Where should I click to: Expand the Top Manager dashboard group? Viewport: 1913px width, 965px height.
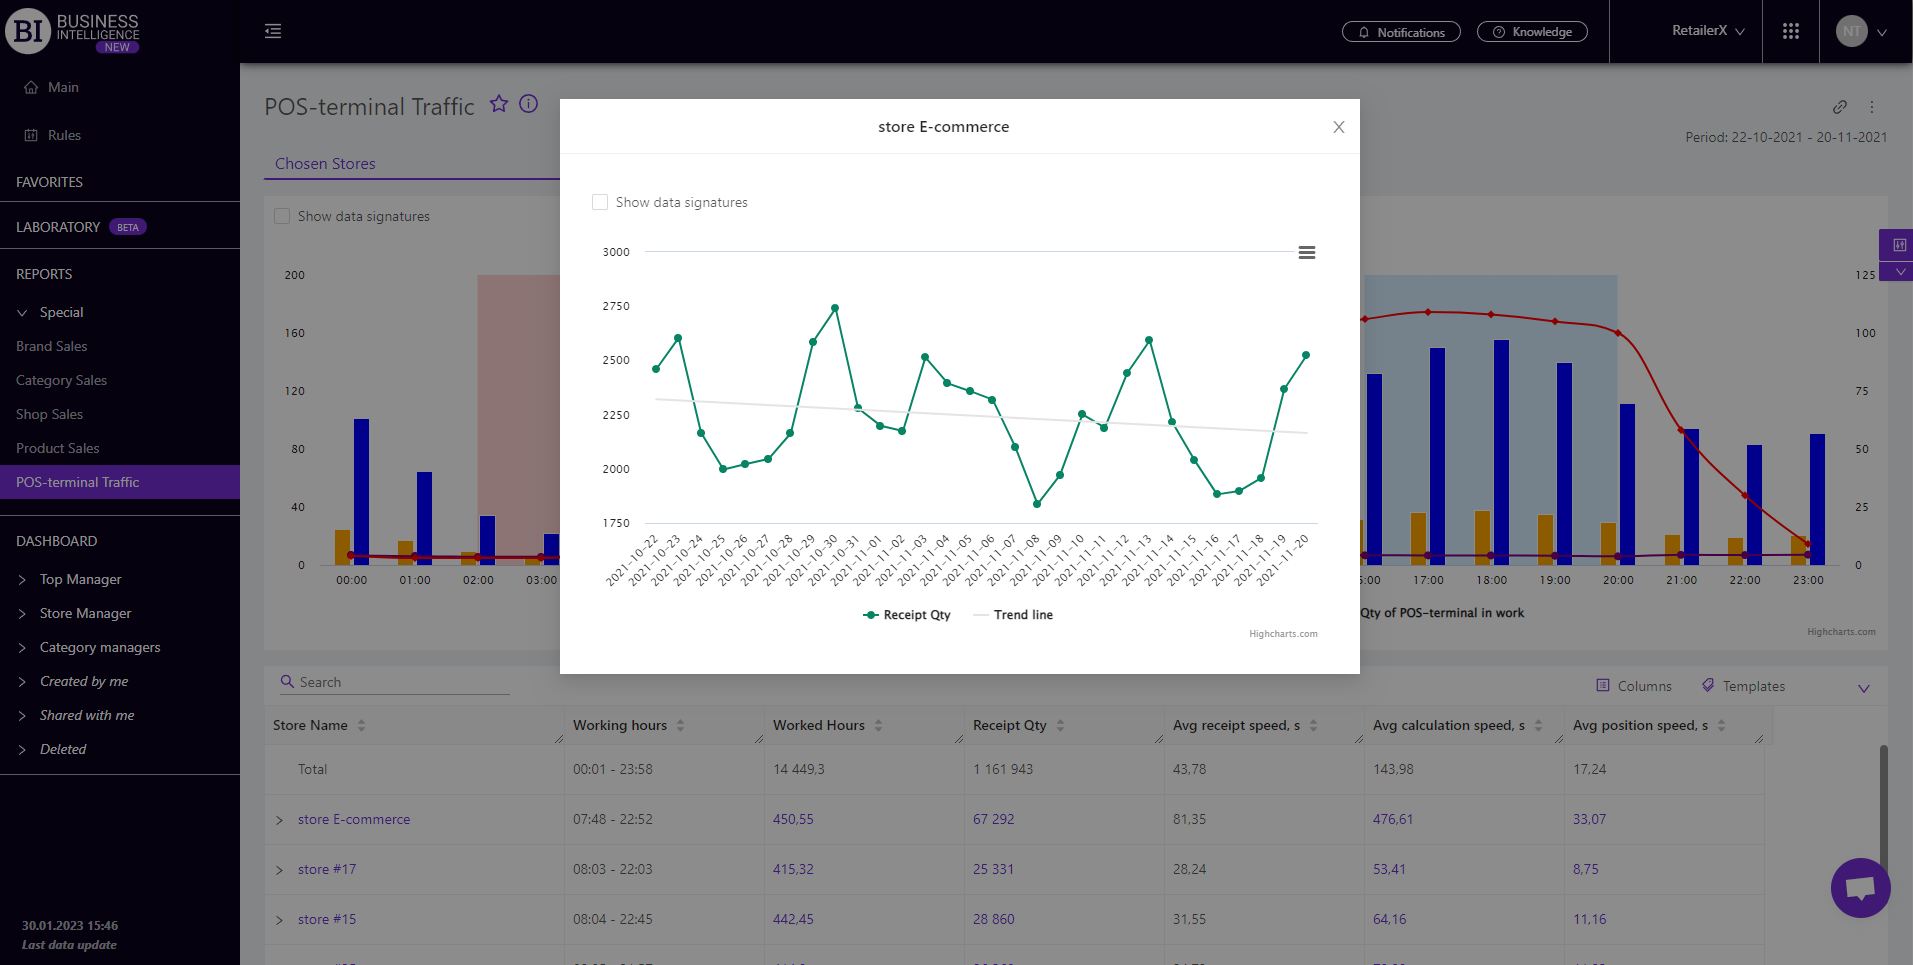pyautogui.click(x=22, y=580)
